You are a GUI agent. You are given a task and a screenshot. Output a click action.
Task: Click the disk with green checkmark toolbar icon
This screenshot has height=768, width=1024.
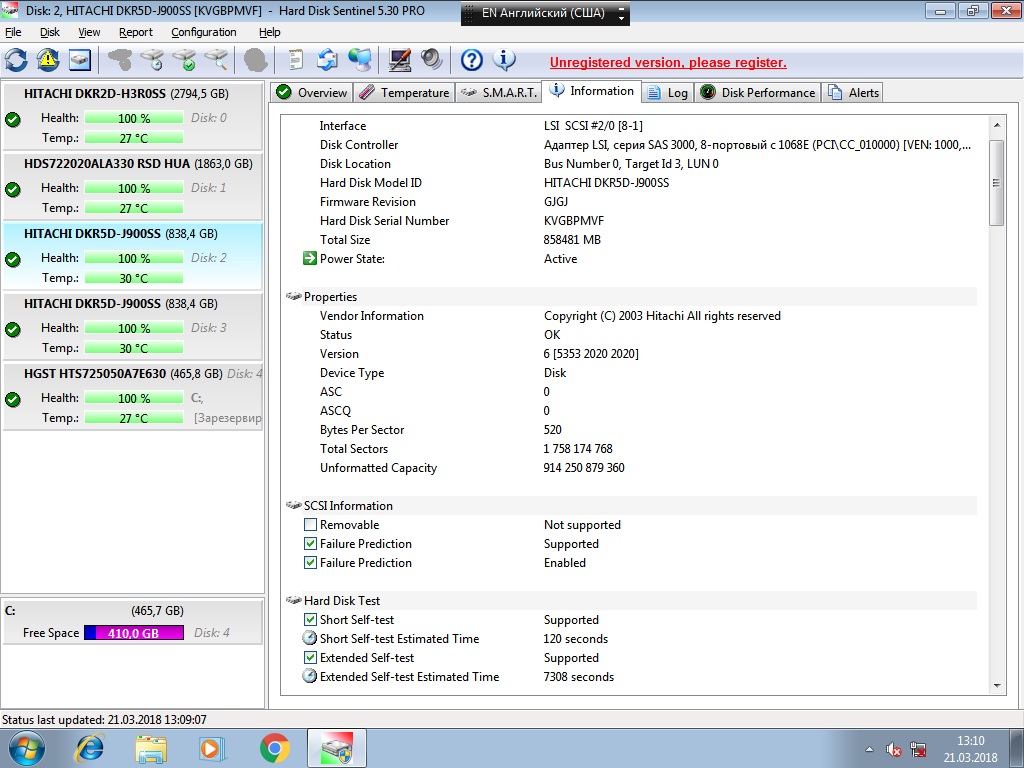tap(184, 60)
